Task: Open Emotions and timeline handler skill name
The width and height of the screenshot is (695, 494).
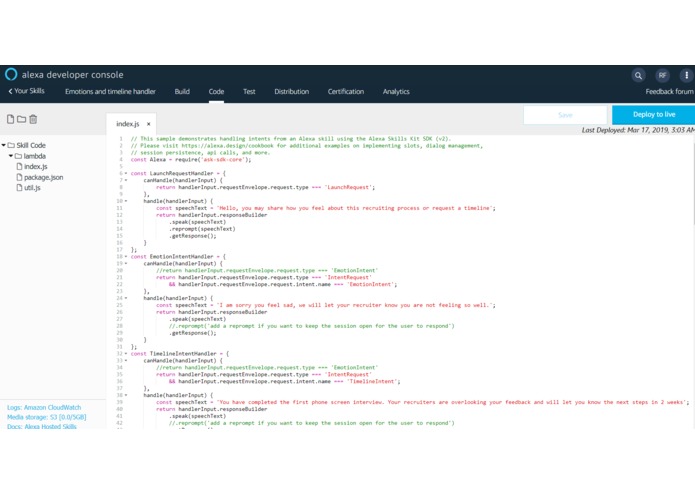Action: [x=110, y=92]
